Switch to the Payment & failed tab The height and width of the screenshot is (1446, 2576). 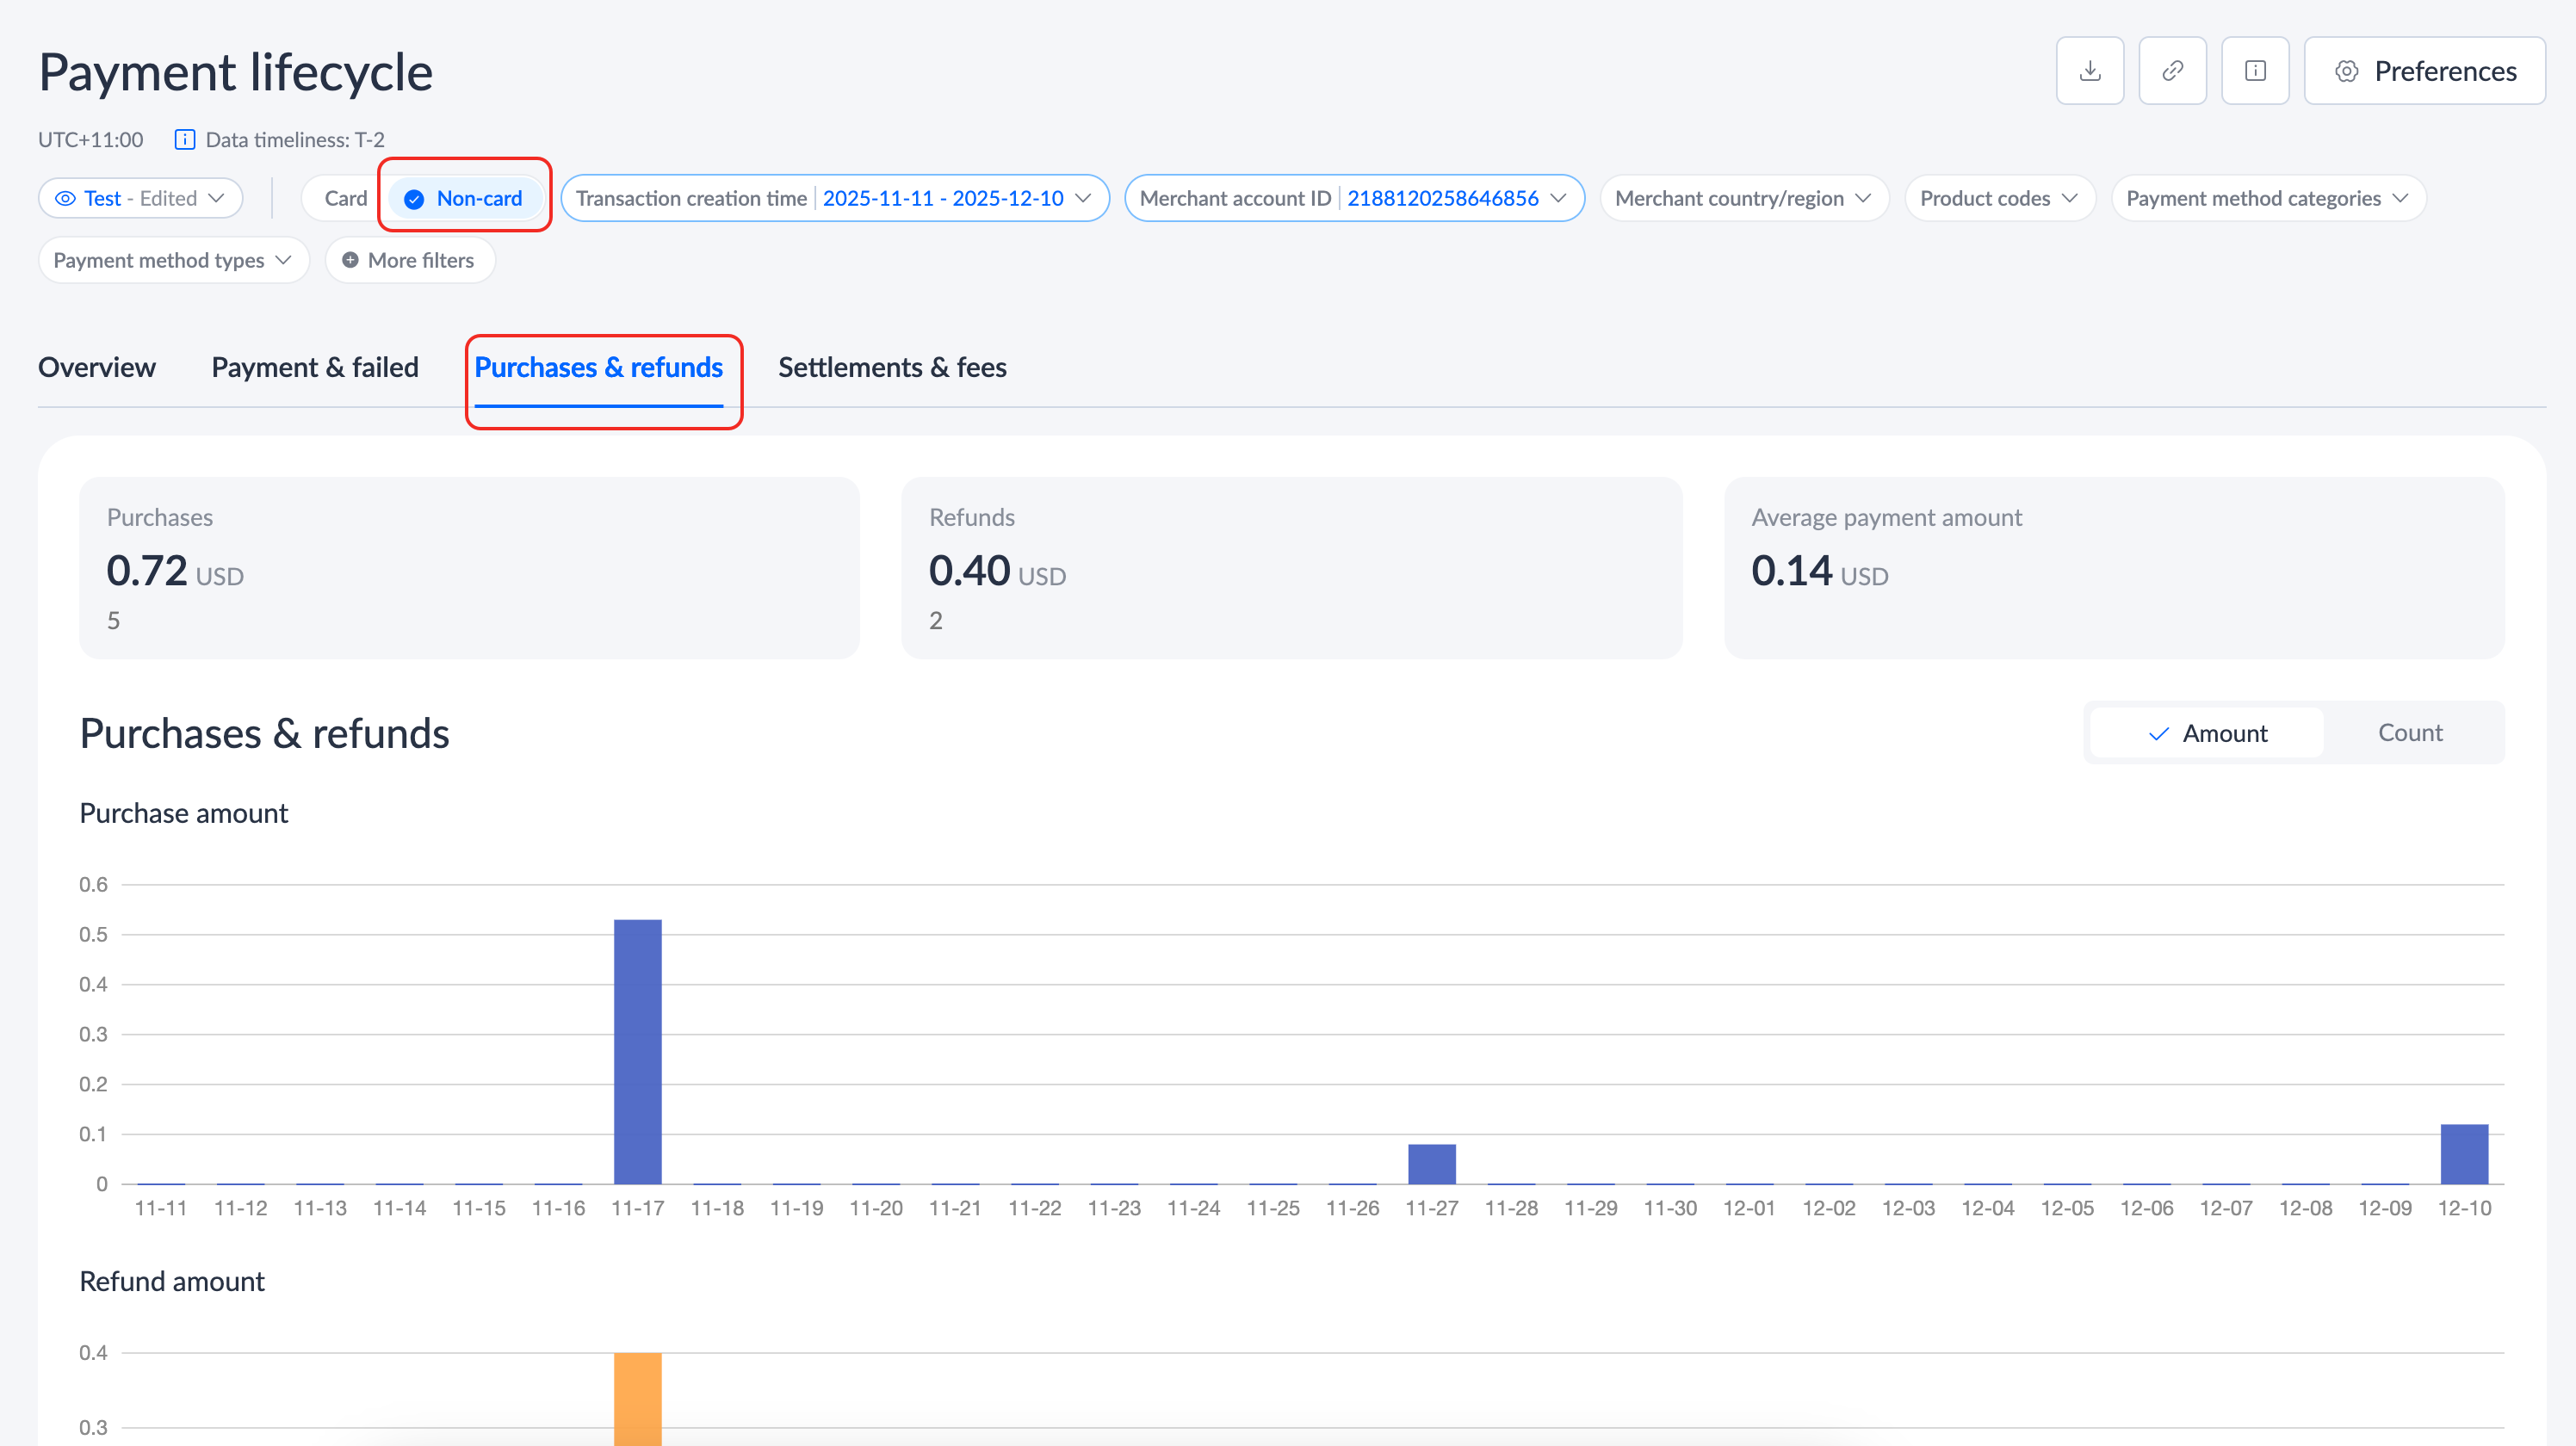(315, 367)
